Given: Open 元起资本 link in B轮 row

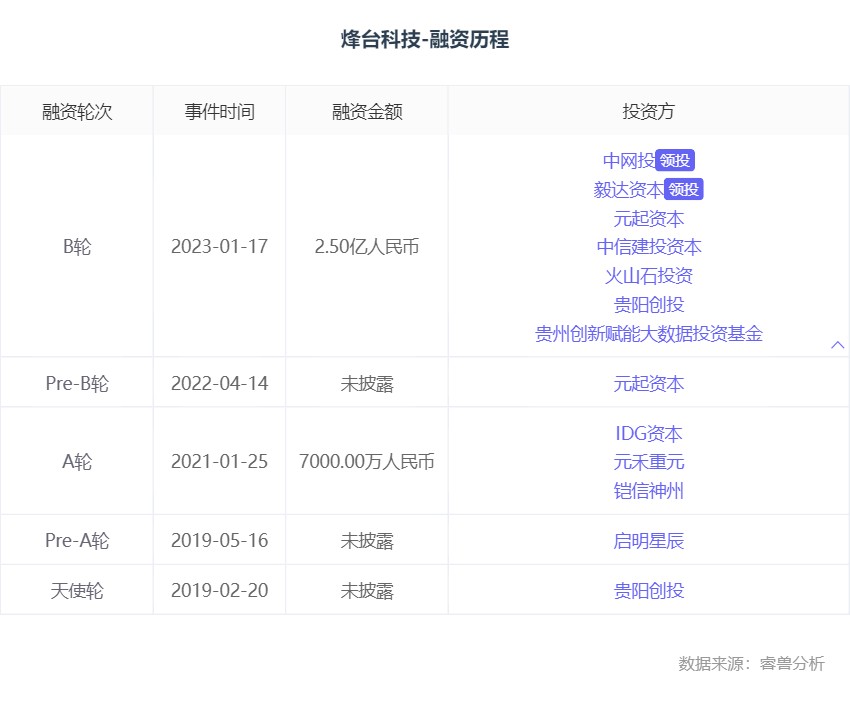Looking at the screenshot, I should click(x=649, y=219).
